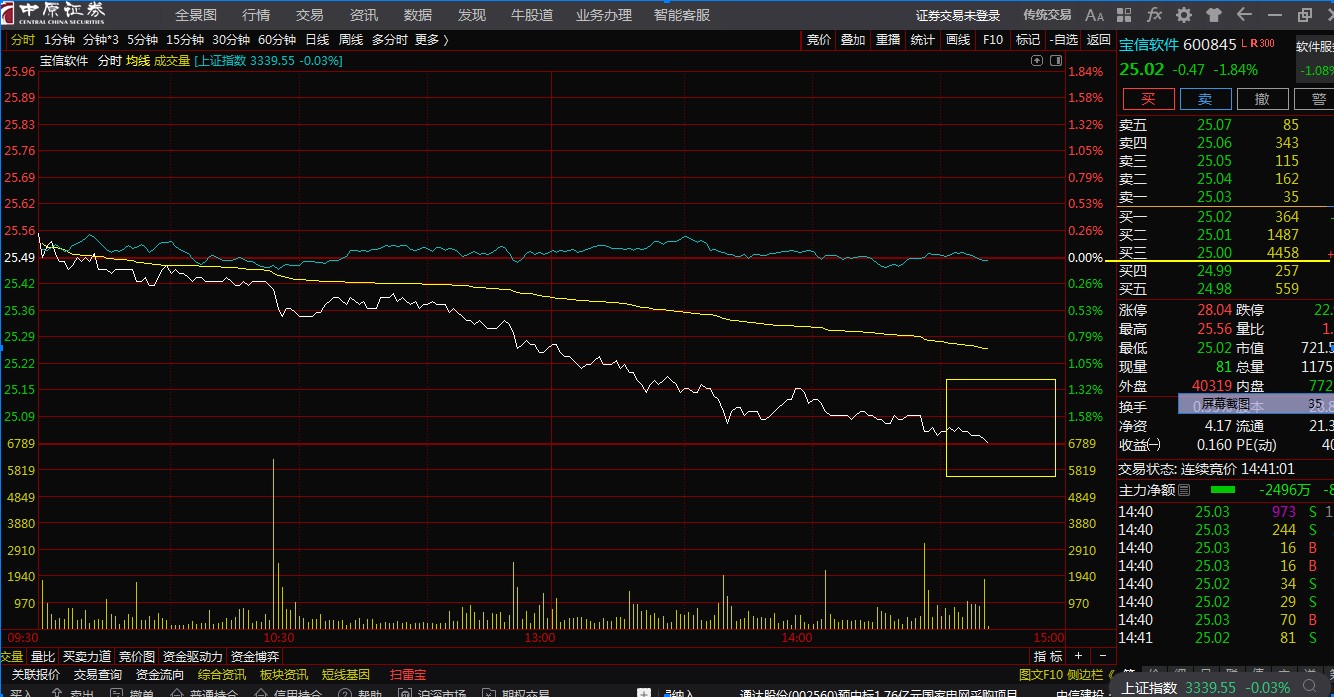This screenshot has height=697, width=1334.
Task: Select the 5分钟 period tab
Action: pyautogui.click(x=143, y=40)
